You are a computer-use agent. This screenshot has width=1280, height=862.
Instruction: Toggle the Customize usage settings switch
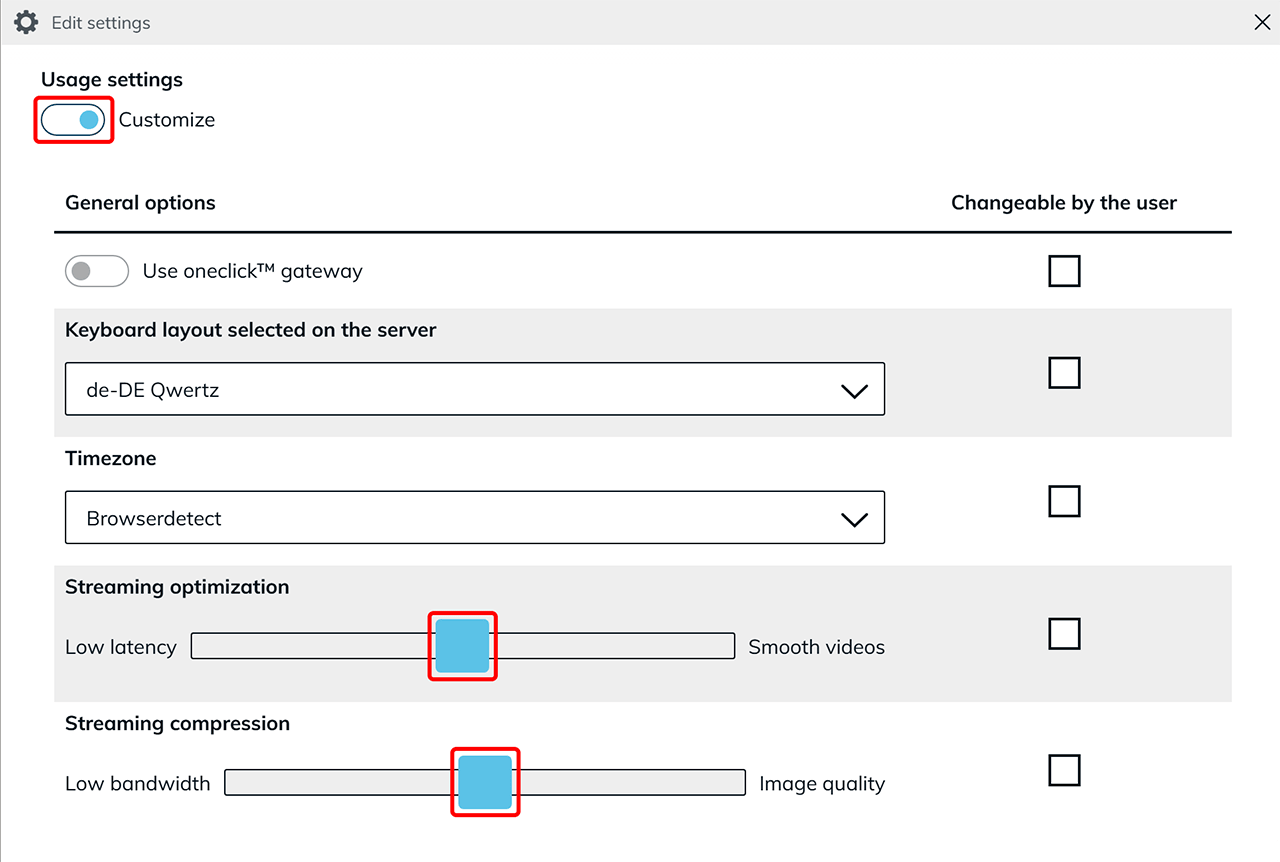click(x=73, y=120)
